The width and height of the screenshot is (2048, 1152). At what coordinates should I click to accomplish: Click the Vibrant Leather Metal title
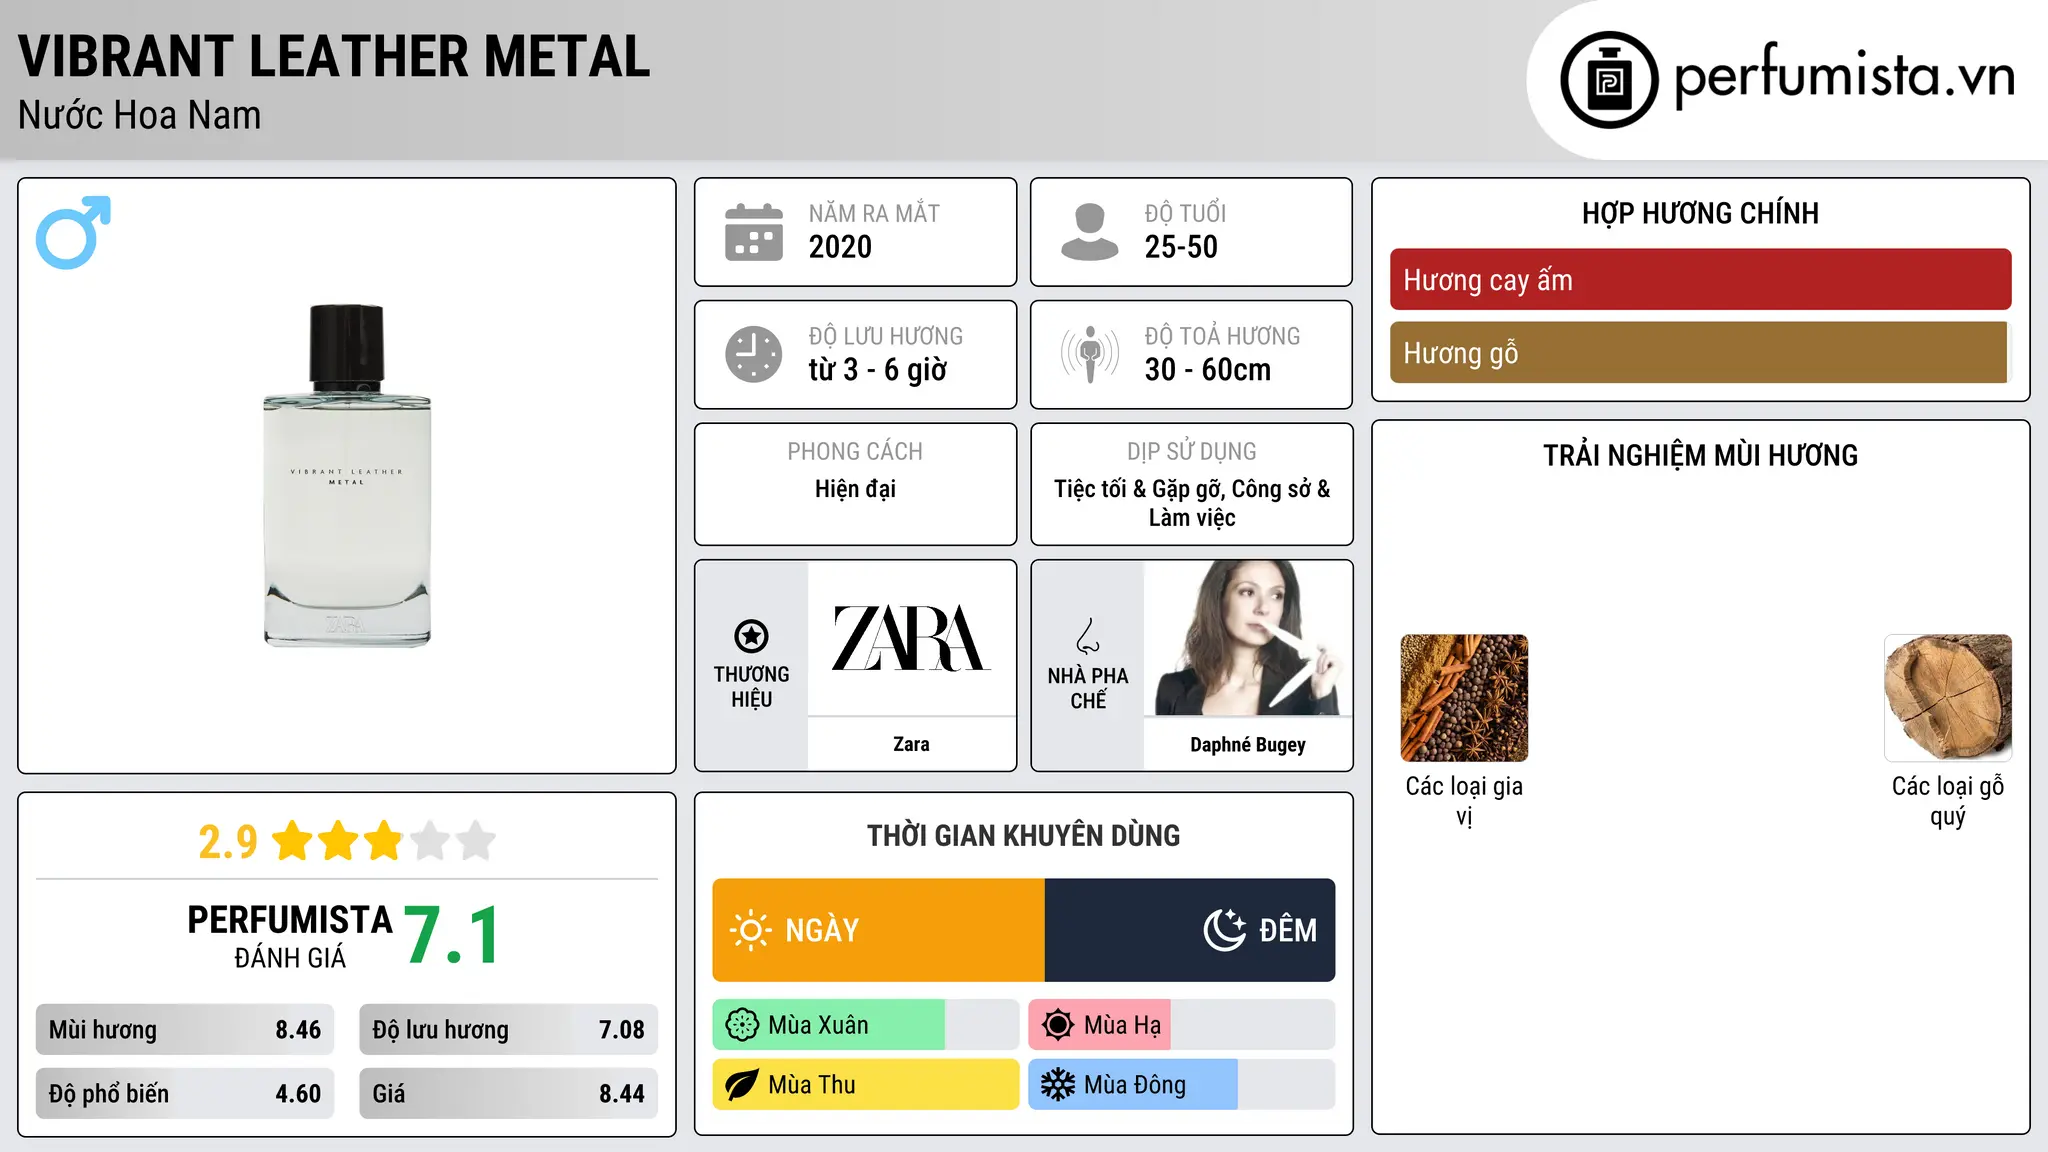334,56
